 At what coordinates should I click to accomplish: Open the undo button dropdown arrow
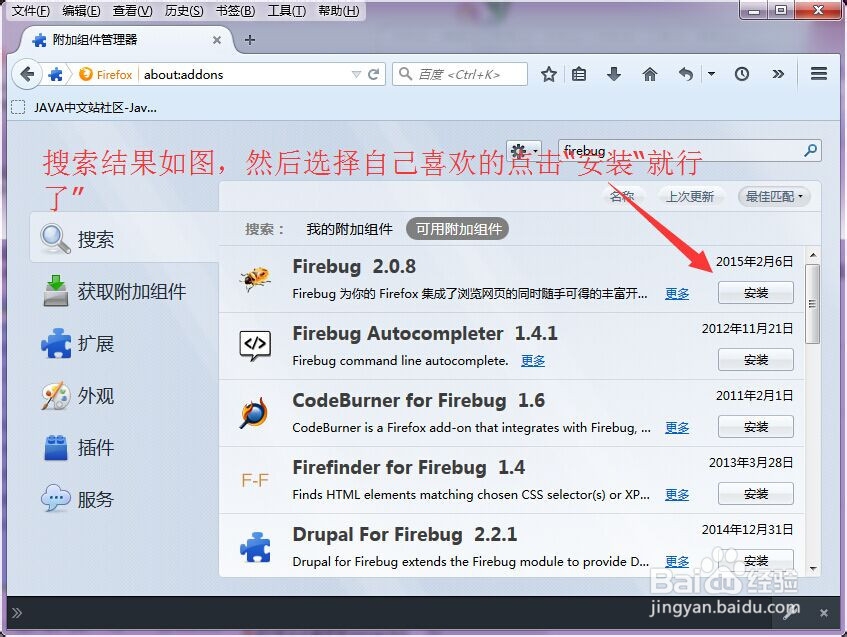711,74
